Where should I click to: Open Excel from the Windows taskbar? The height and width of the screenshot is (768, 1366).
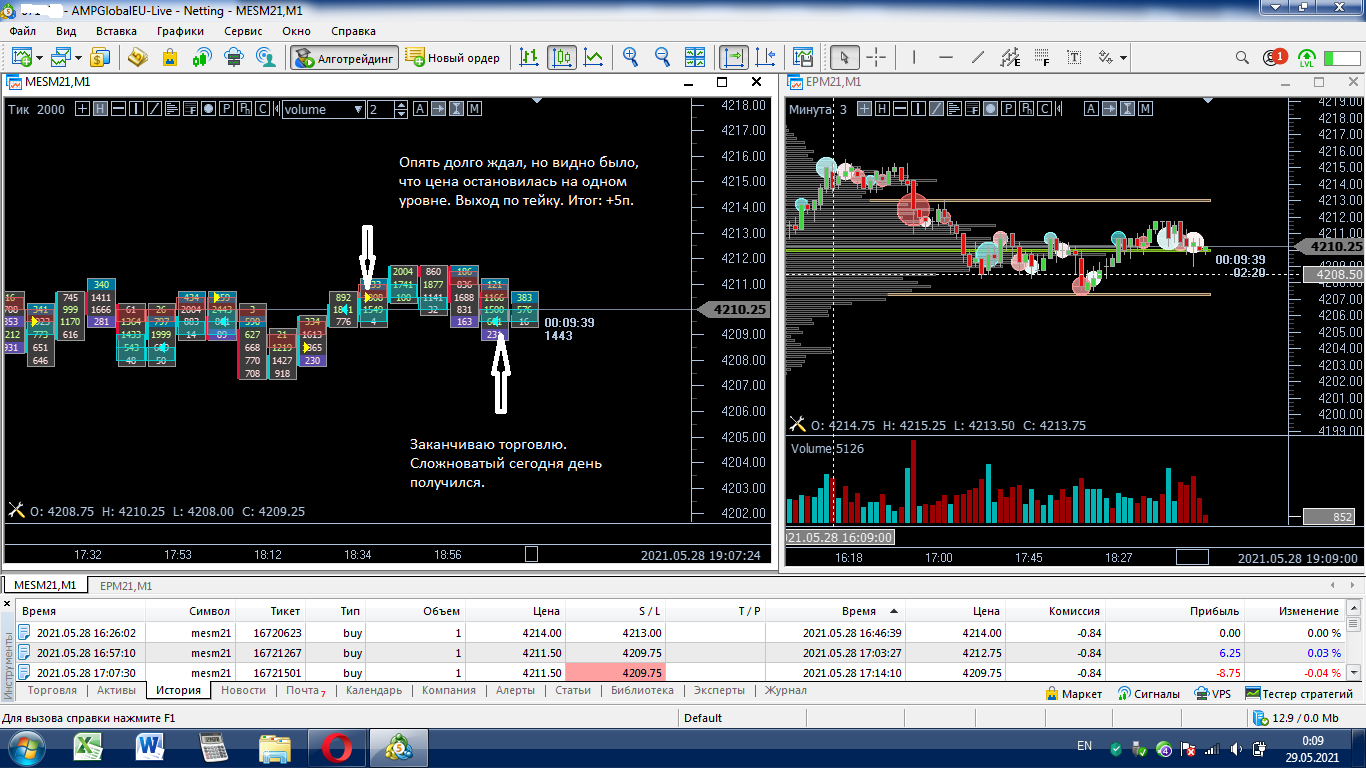(x=90, y=747)
